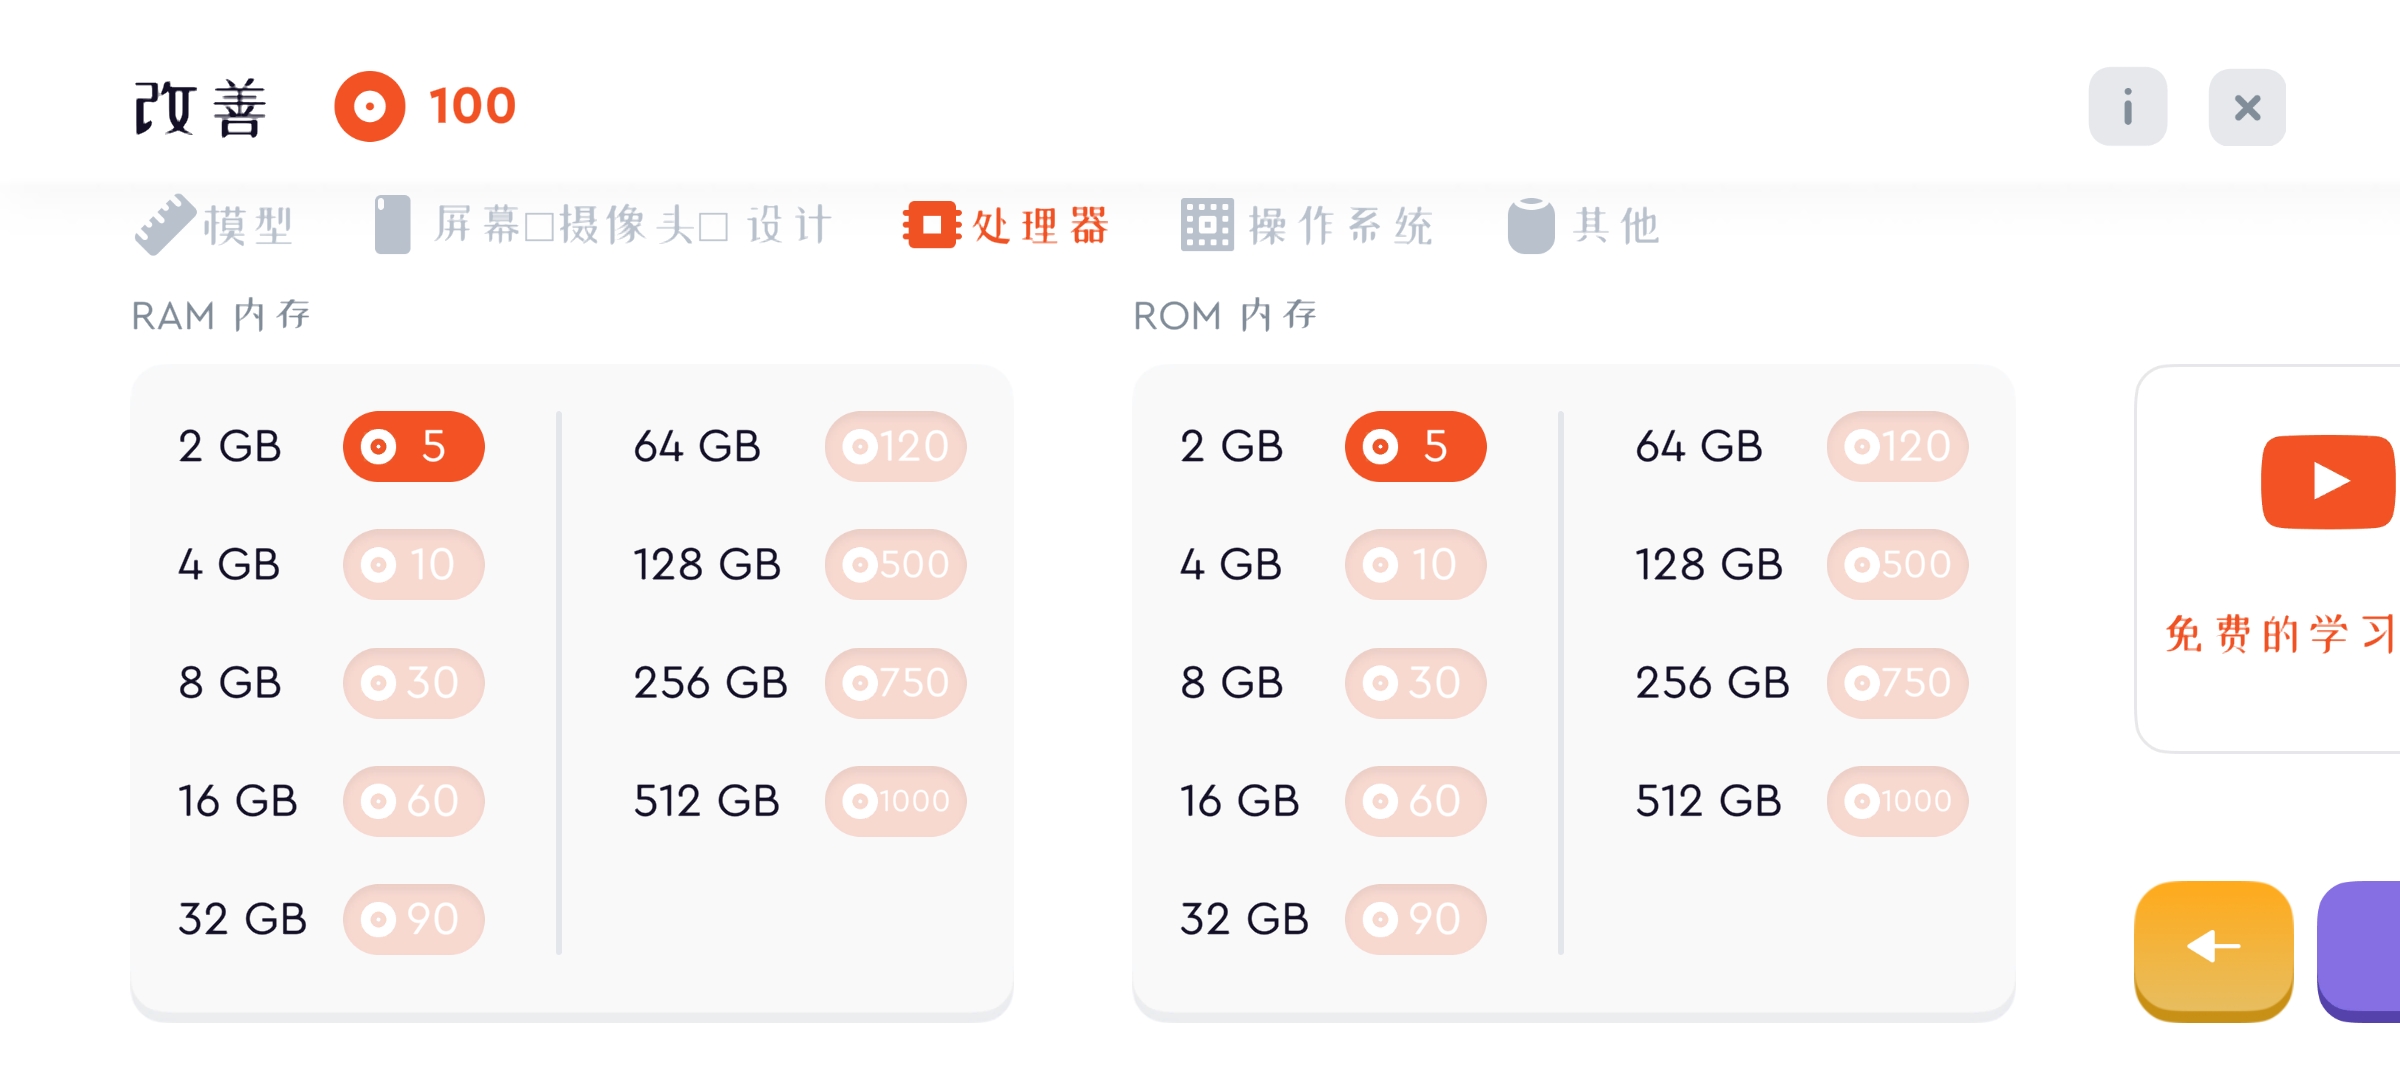Choose 16 GB ROM upgrade for 60
This screenshot has width=2400, height=1080.
1415,801
